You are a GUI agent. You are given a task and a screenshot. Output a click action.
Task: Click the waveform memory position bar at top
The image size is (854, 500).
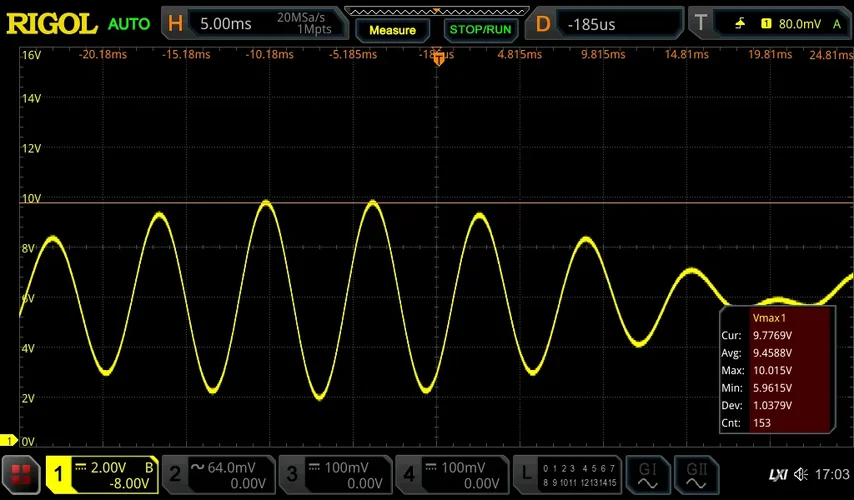pyautogui.click(x=437, y=11)
